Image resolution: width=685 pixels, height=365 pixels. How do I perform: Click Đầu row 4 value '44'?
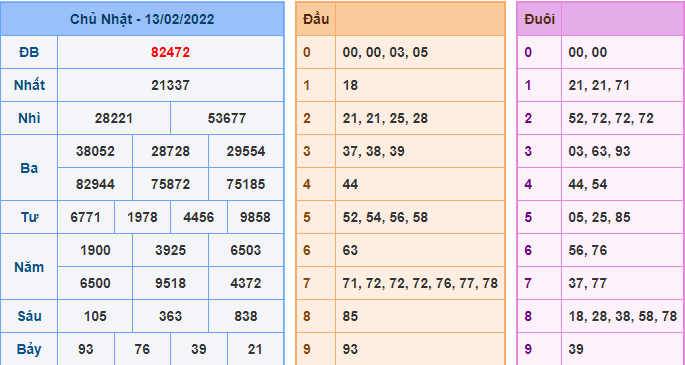(x=350, y=184)
